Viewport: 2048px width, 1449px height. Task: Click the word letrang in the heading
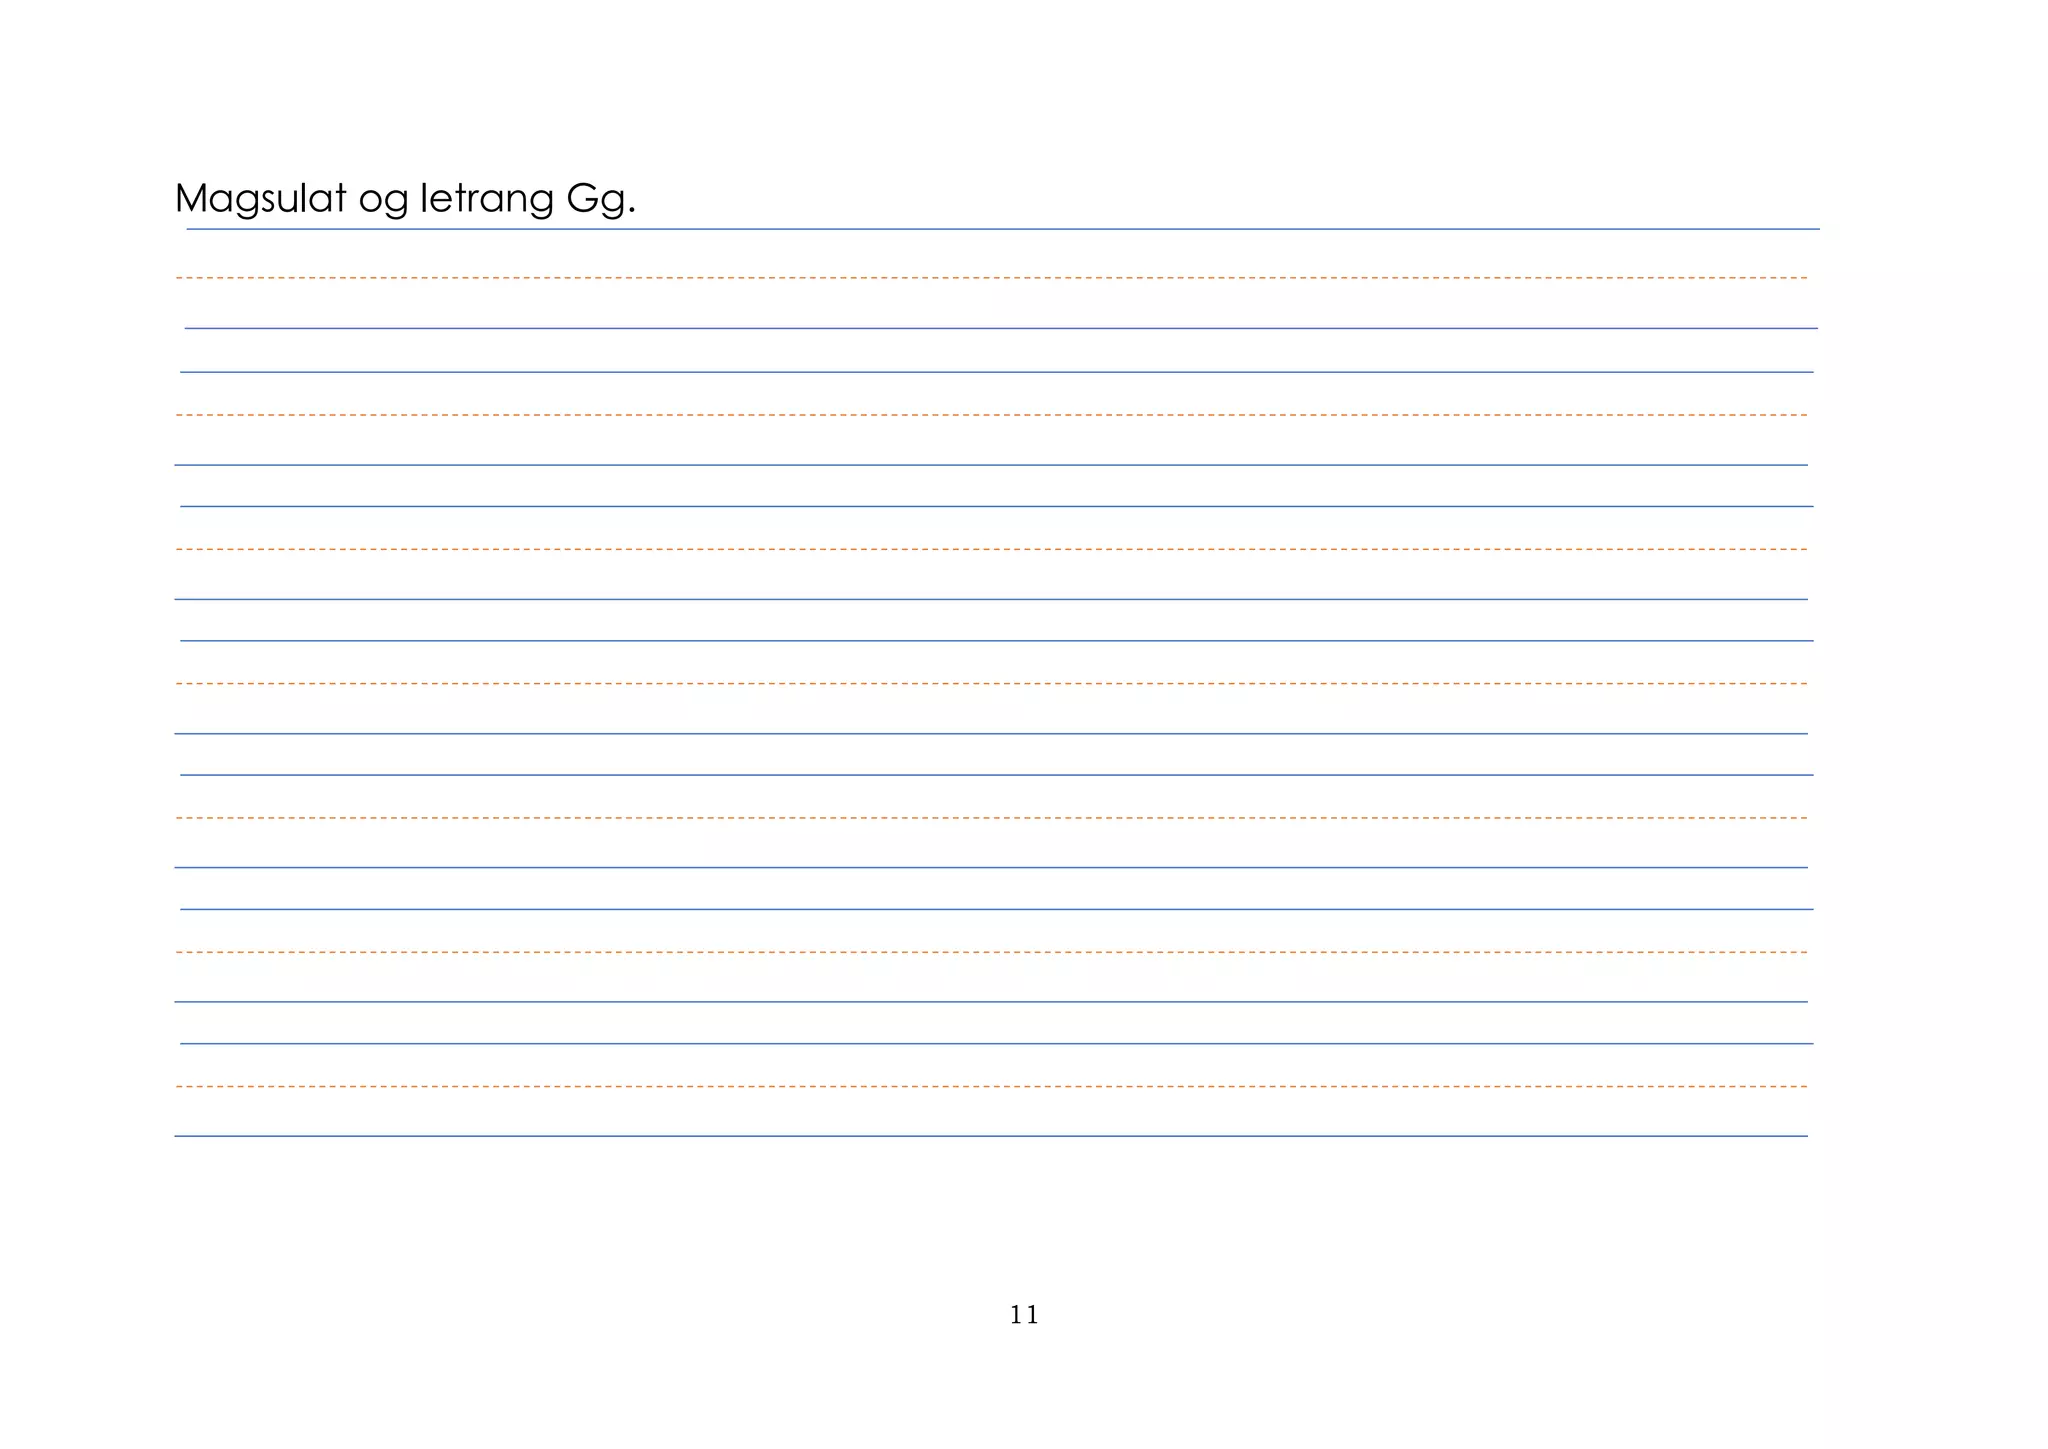tap(486, 199)
